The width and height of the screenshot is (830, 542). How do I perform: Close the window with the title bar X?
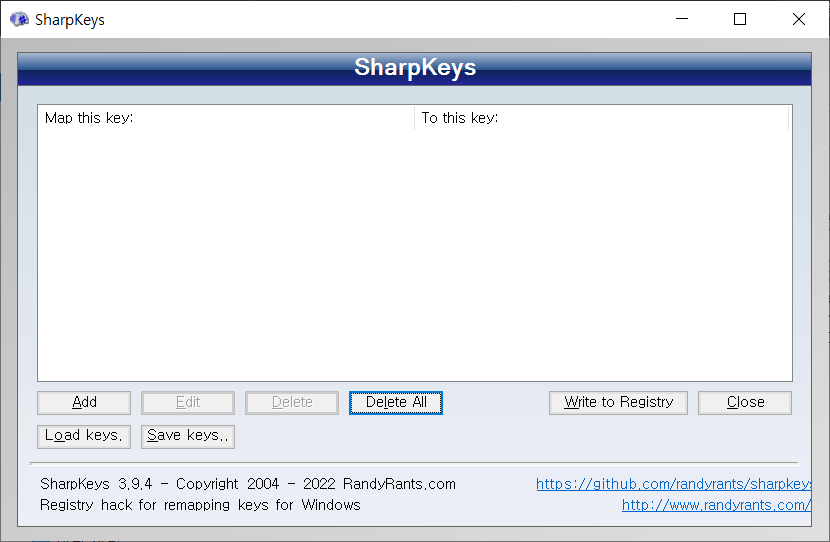(799, 19)
